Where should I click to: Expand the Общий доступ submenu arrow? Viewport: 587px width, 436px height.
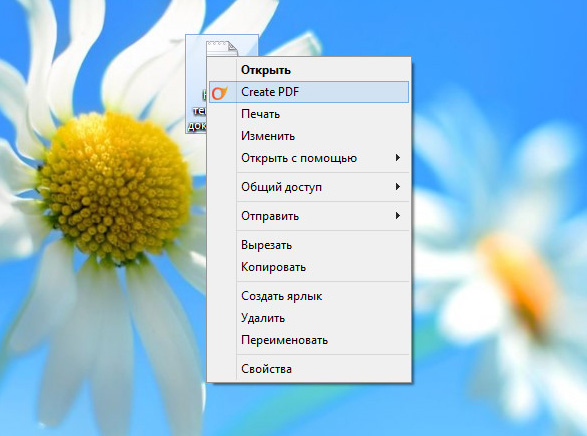[x=398, y=186]
